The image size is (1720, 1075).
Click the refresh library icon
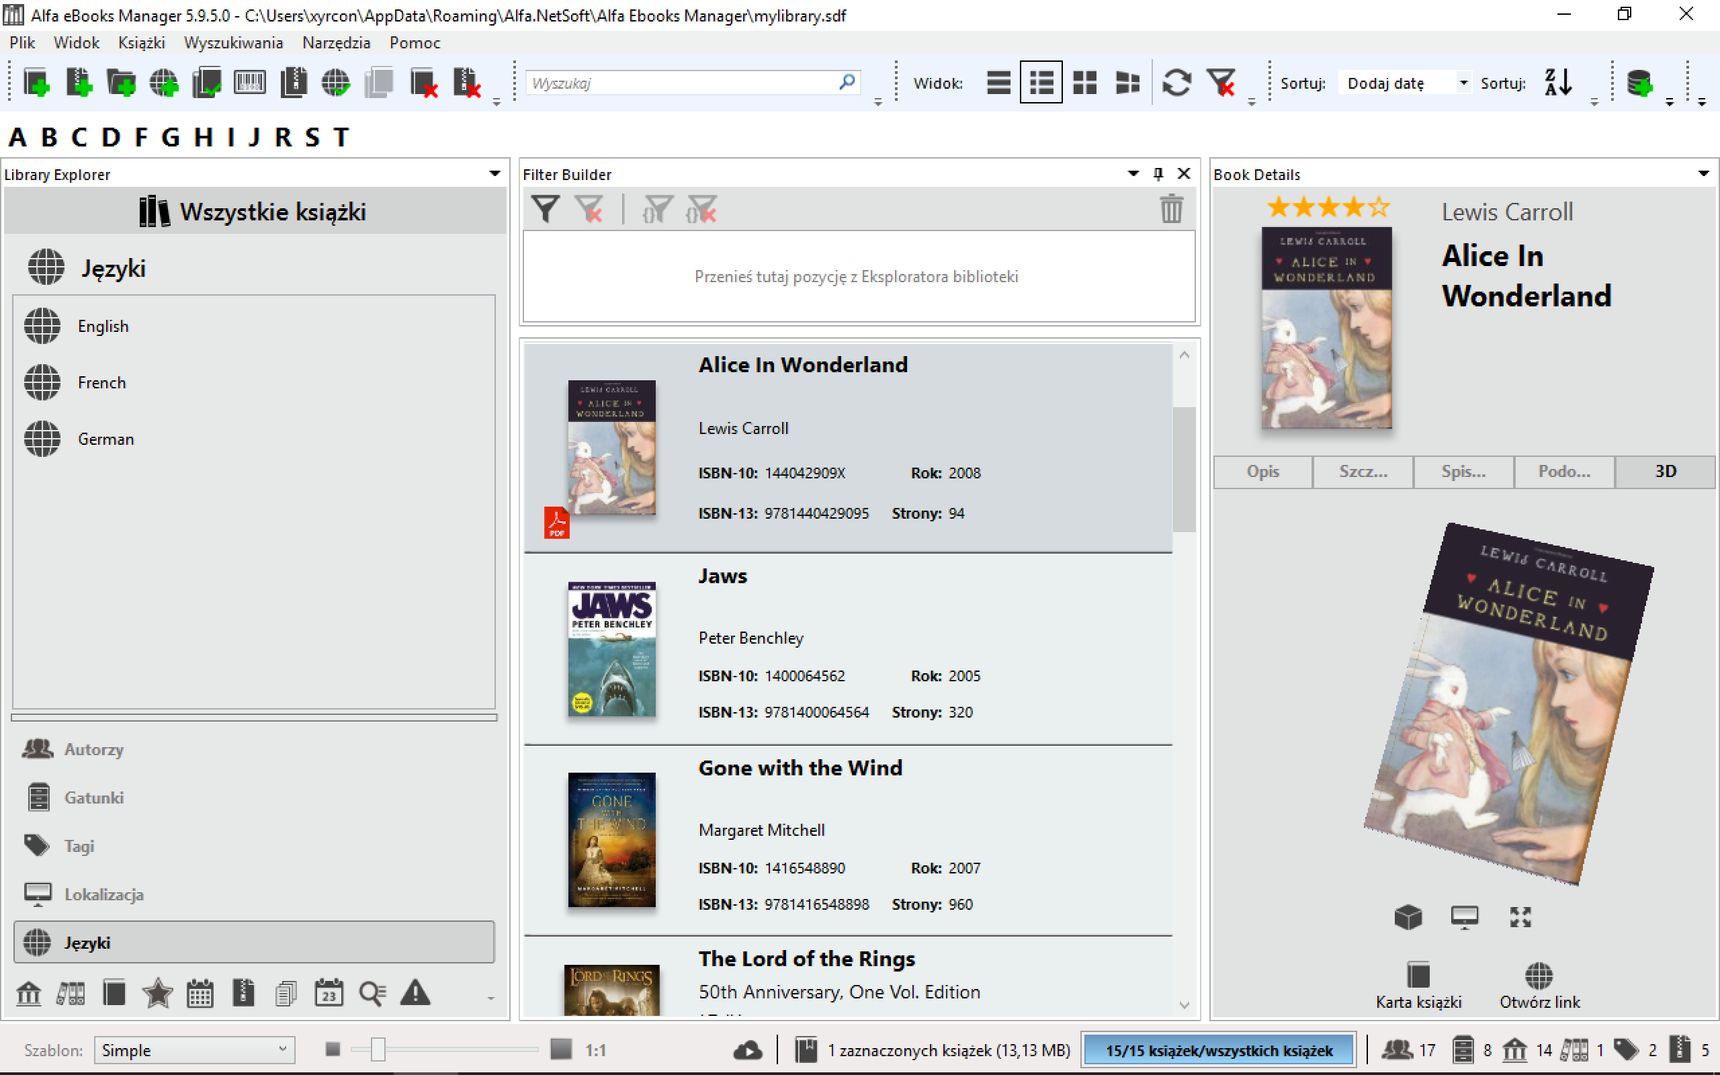(1177, 83)
